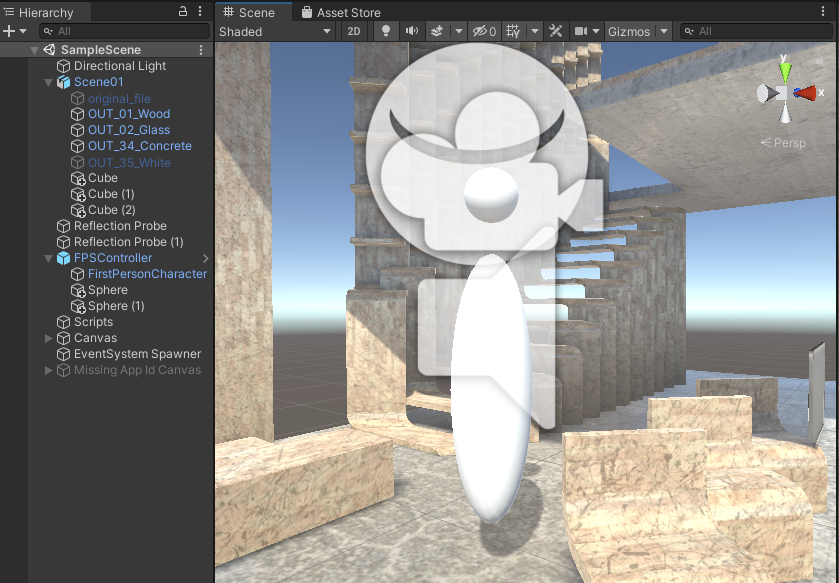Toggle scene lighting with the lightbulb icon
The image size is (839, 583).
coord(386,31)
